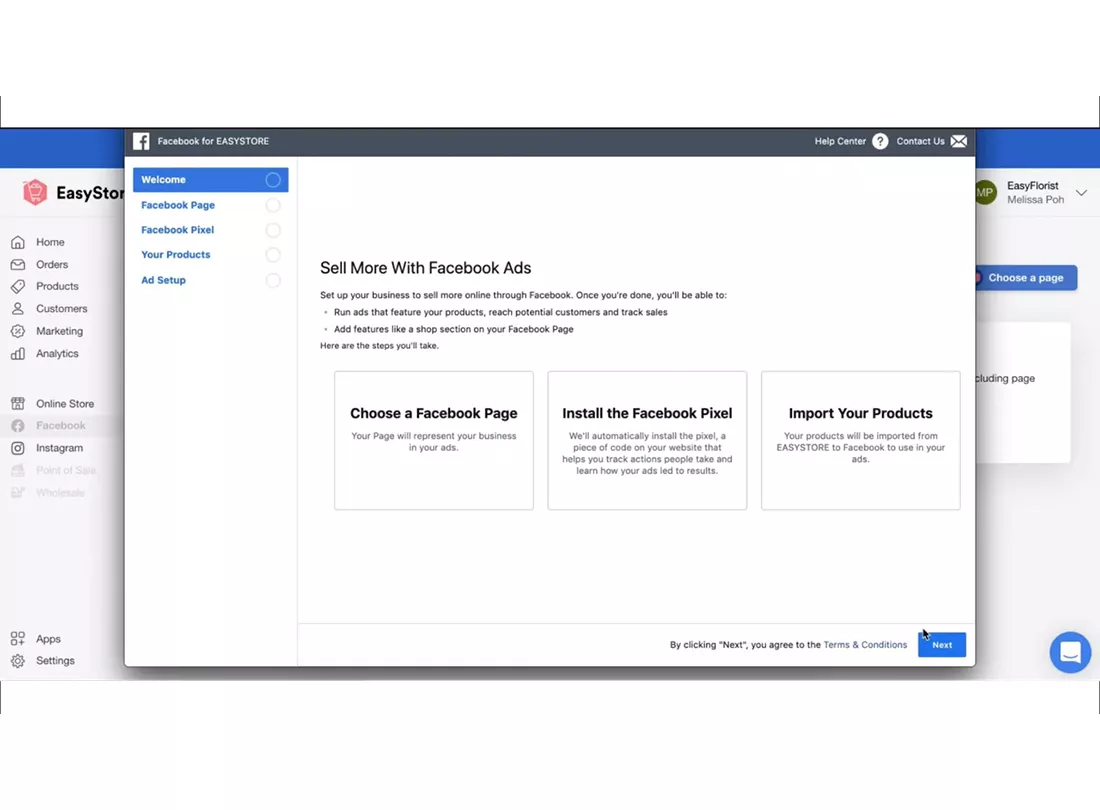This screenshot has height=810, width=1100.
Task: Click the Install the Facebook Pixel card
Action: 647,440
